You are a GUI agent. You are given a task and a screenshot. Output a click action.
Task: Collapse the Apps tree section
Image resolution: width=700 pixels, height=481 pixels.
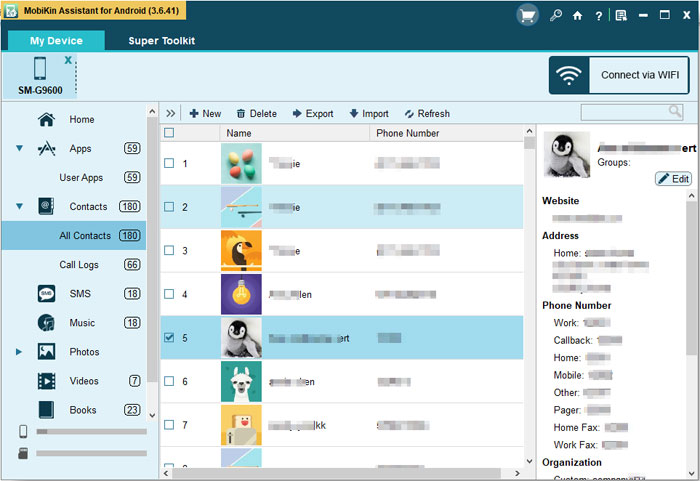(x=19, y=149)
